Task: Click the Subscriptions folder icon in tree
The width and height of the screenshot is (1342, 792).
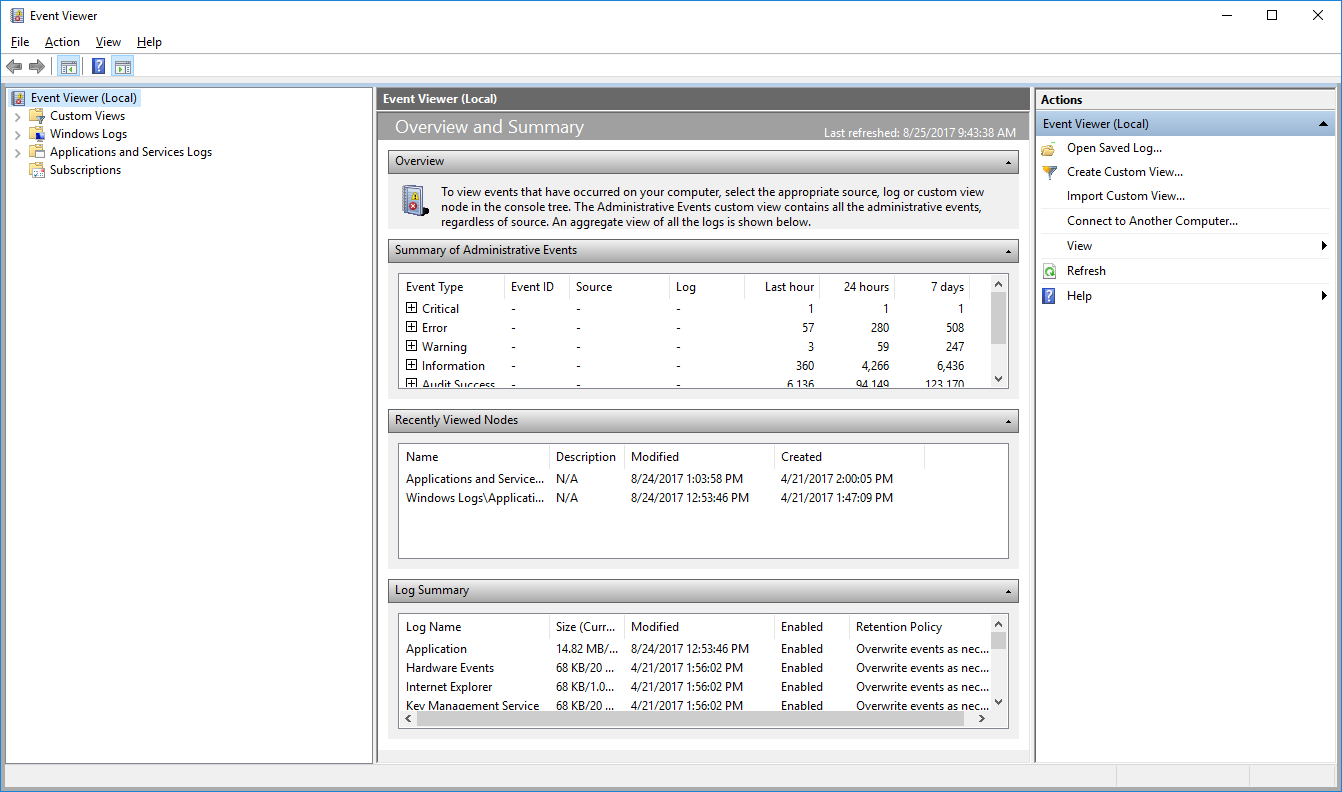Action: tap(37, 170)
